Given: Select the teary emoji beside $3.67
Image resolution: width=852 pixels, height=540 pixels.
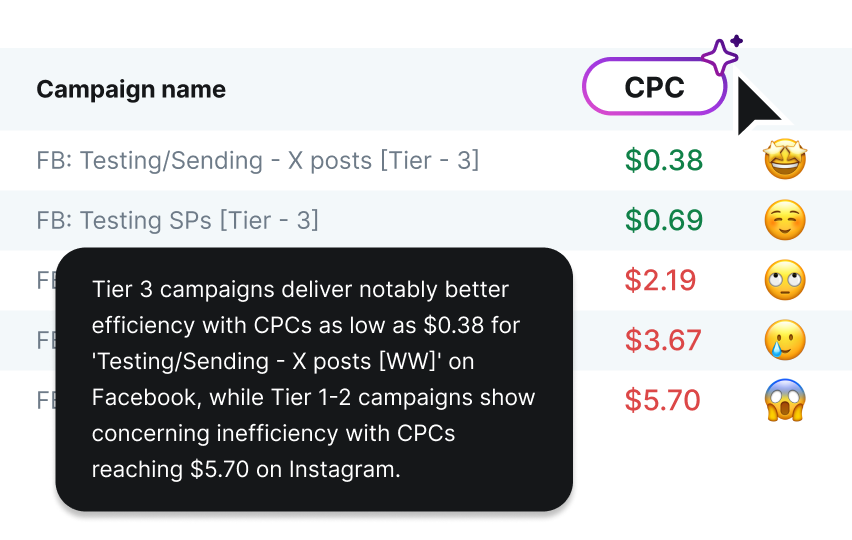Looking at the screenshot, I should pyautogui.click(x=785, y=340).
